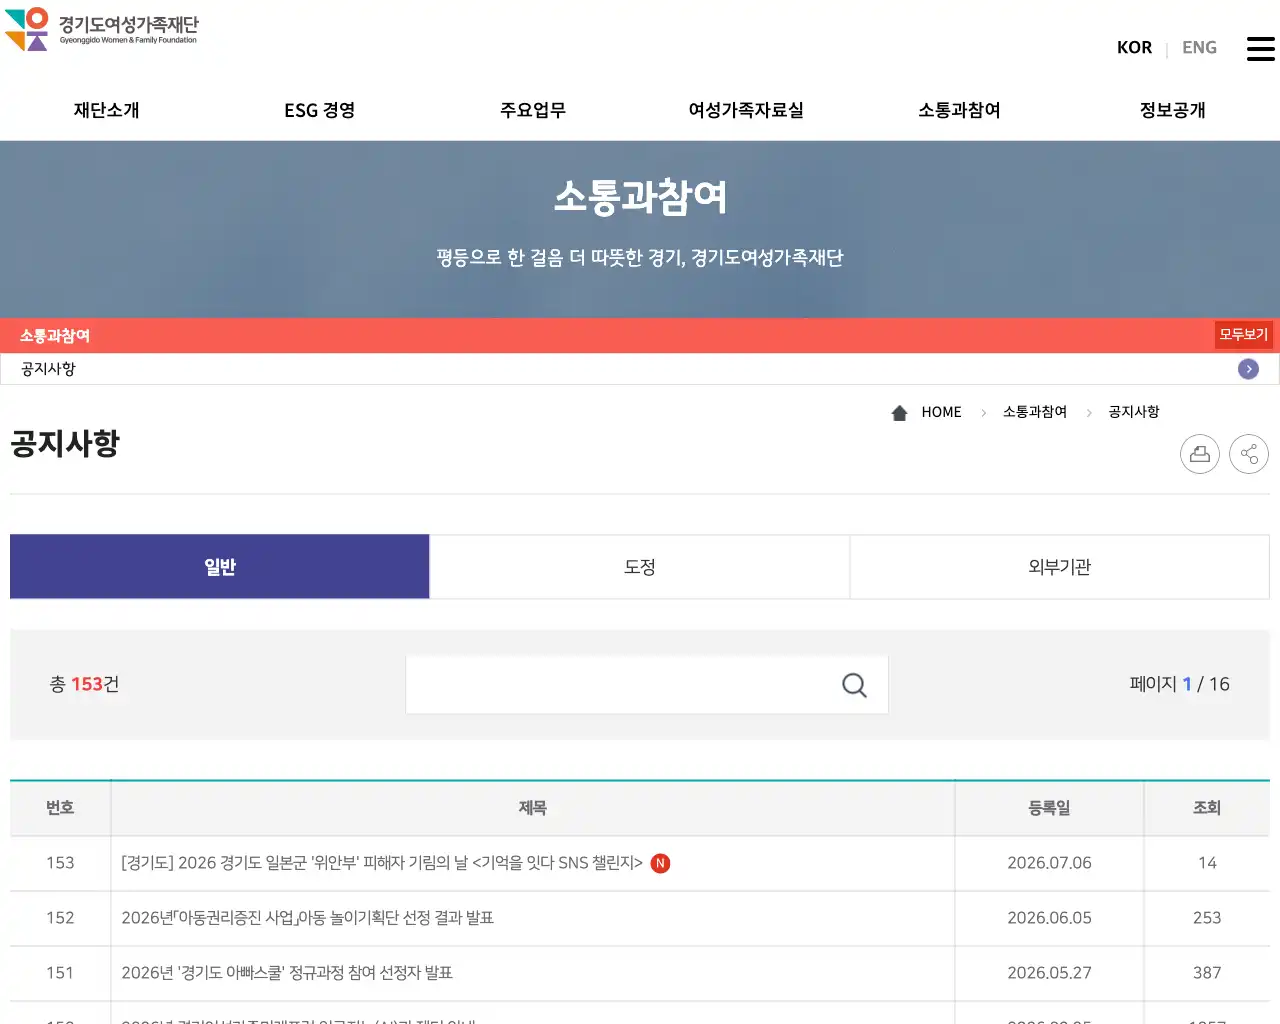This screenshot has width=1280, height=1024.
Task: Click date 2026.06.05 cell
Action: pos(1049,918)
